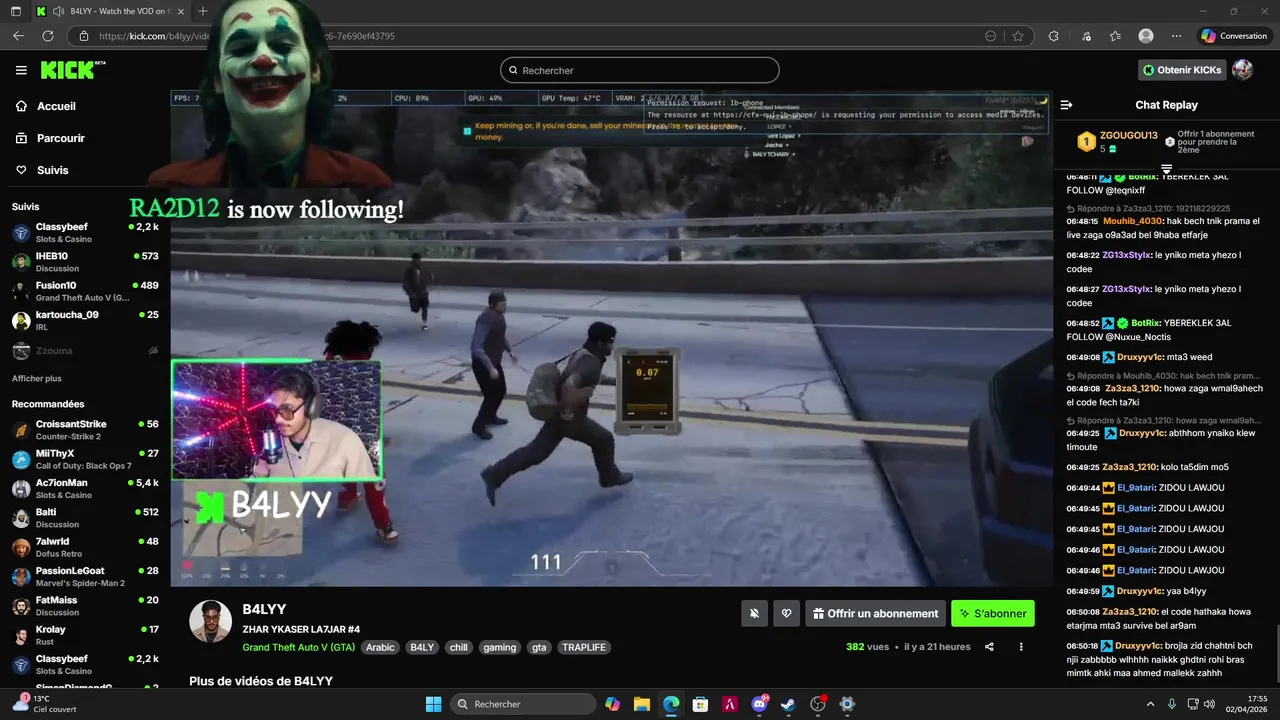1280x720 pixels.
Task: Click the S'abonner button
Action: click(993, 614)
